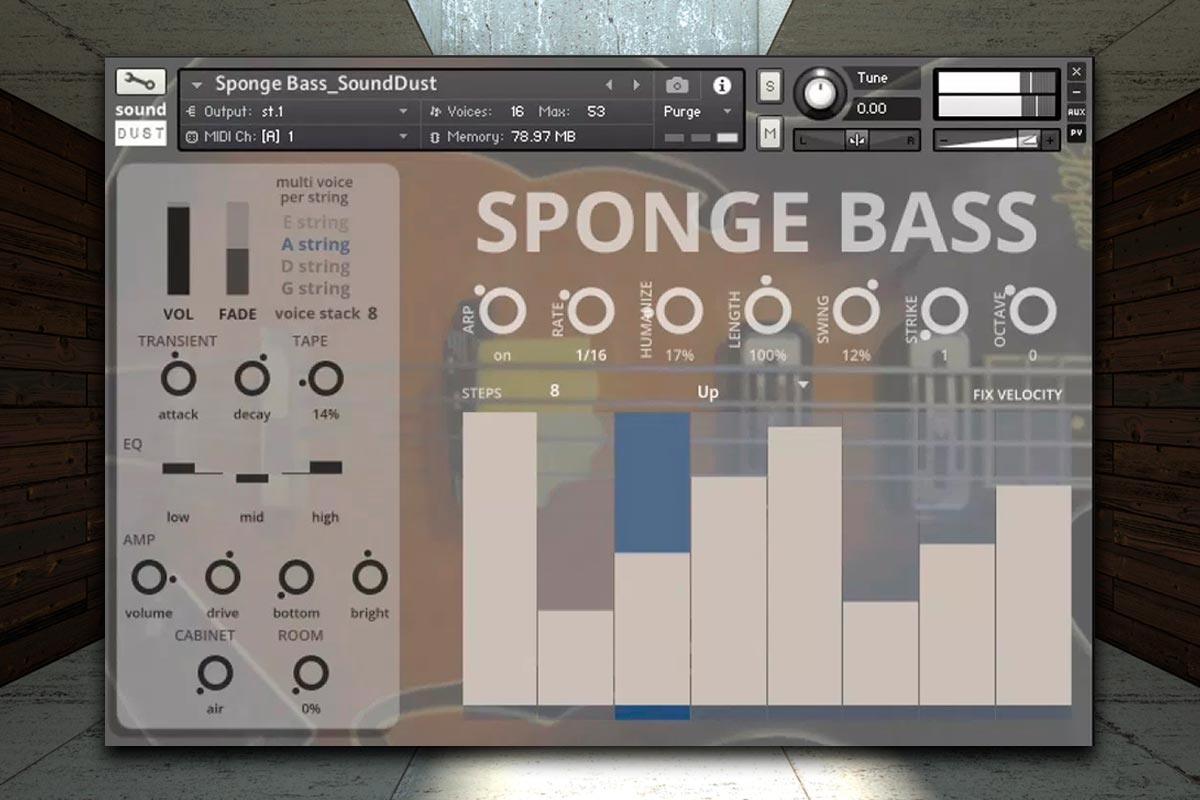Open the arp direction 'Up' dropdown
The width and height of the screenshot is (1200, 800).
coord(755,391)
